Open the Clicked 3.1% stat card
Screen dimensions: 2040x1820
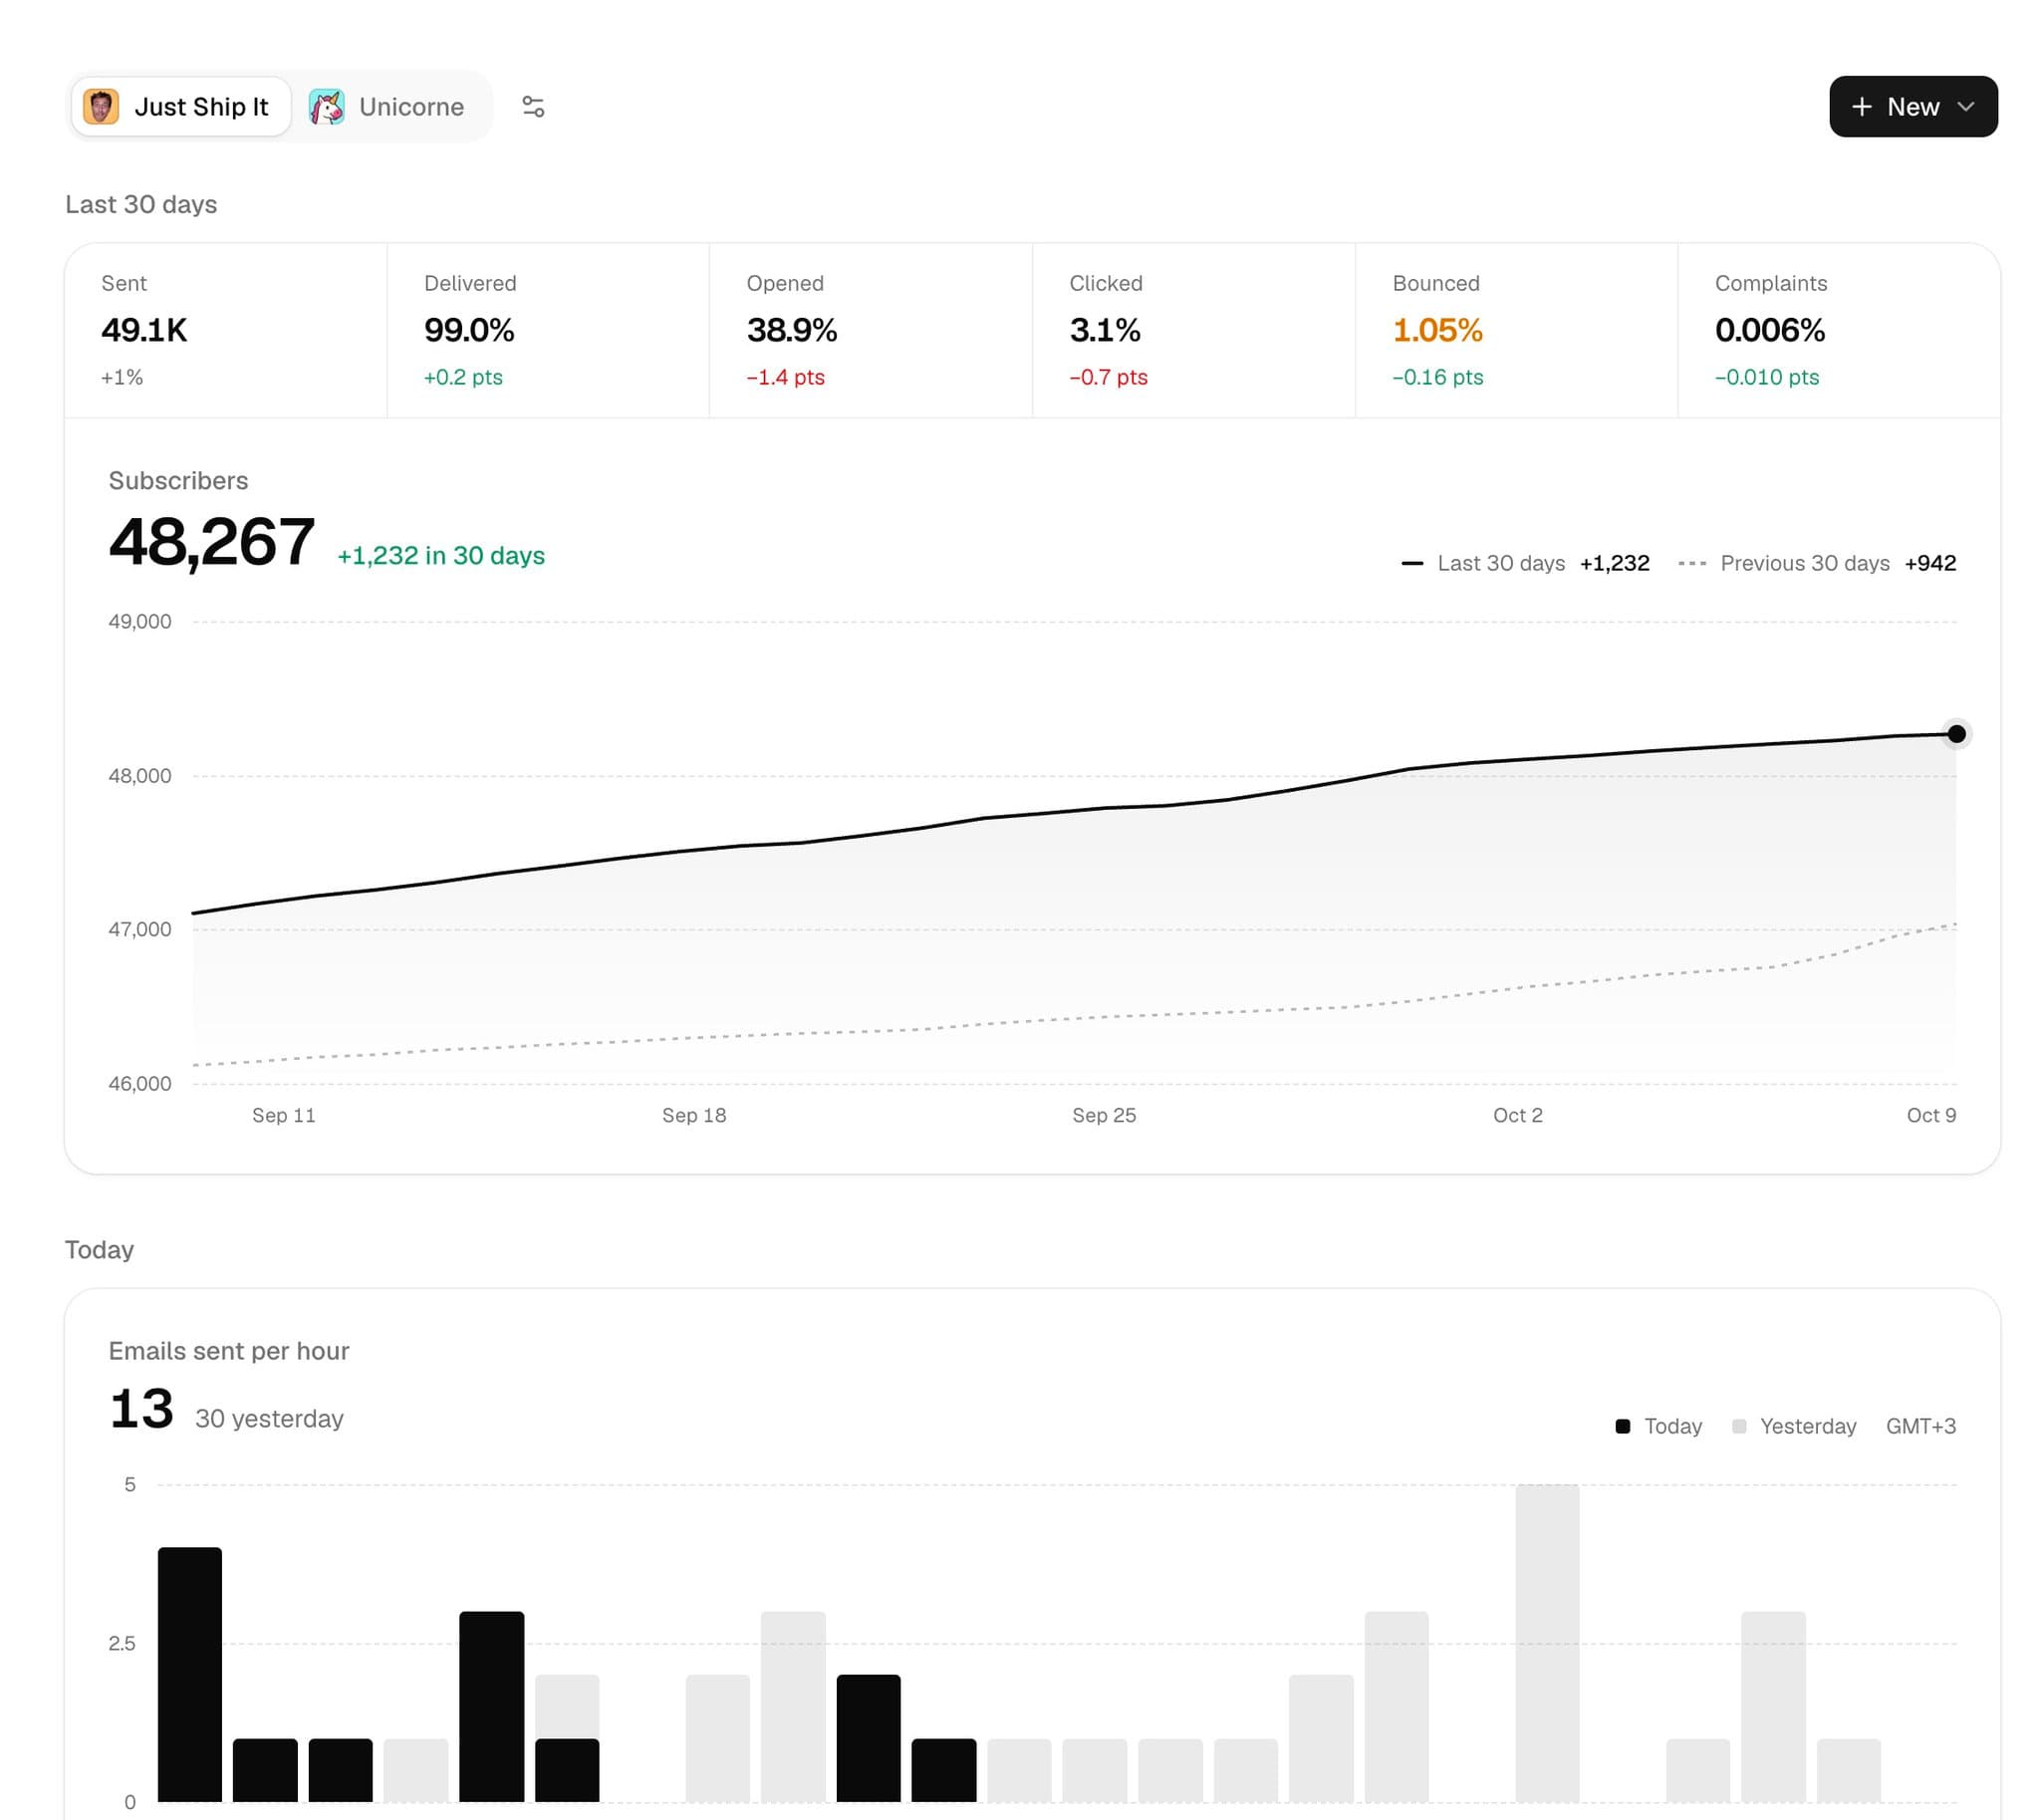click(x=1194, y=330)
